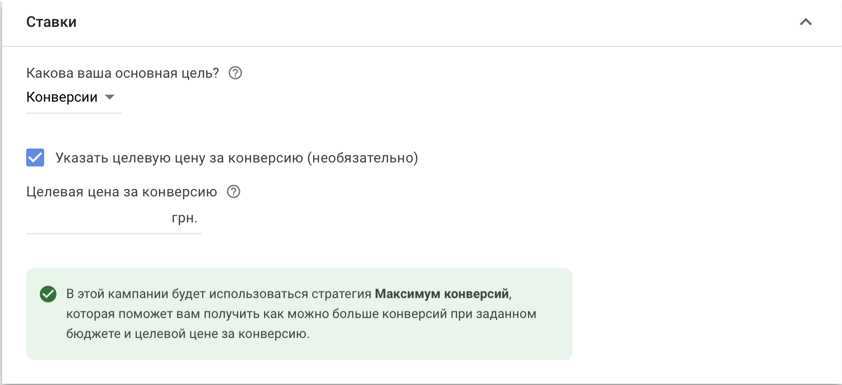Click notice line бюджете и целевой цене
This screenshot has width=842, height=385.
click(x=188, y=334)
